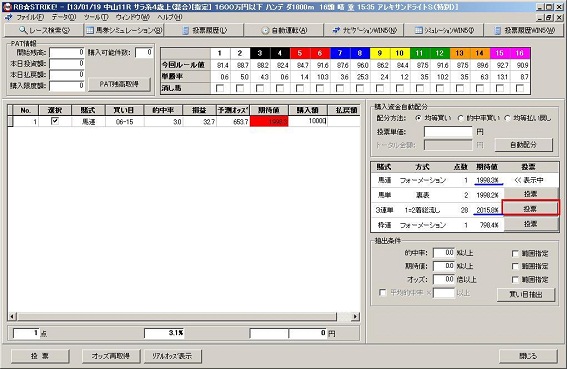The image size is (567, 369).
Task: Click horizontal scrollbar right arrow
Action: (355, 317)
